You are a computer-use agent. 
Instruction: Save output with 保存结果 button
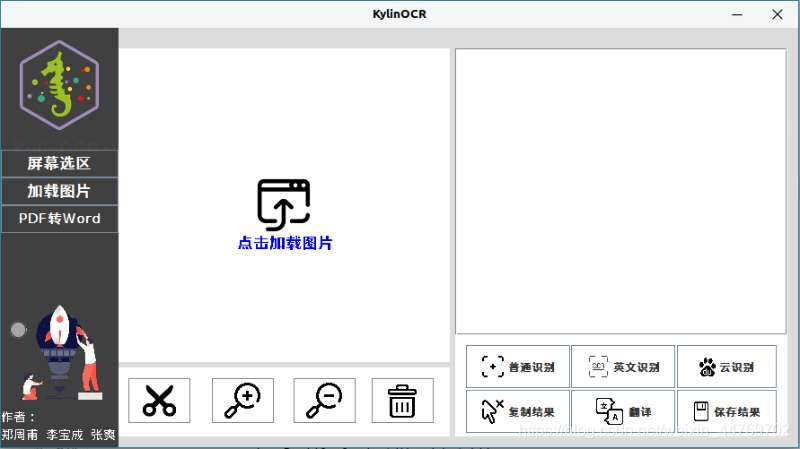[x=727, y=411]
